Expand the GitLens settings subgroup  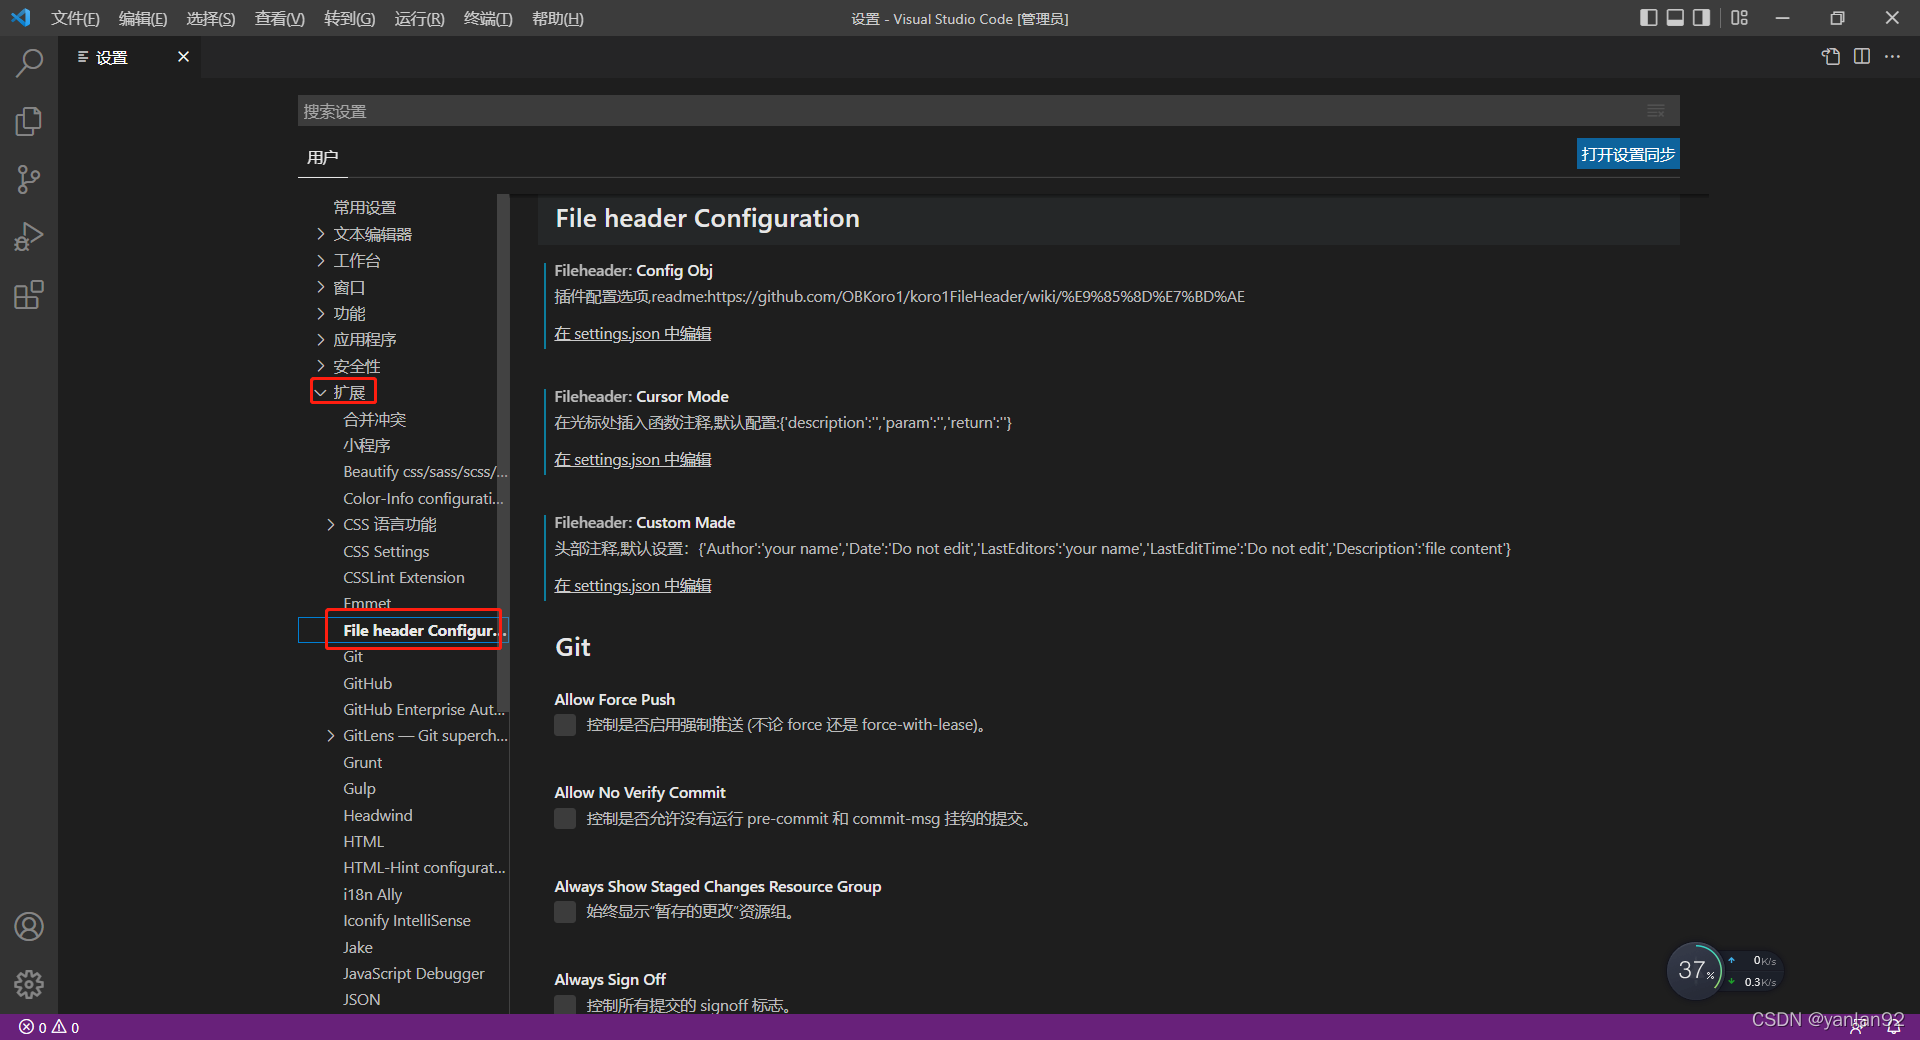tap(331, 736)
